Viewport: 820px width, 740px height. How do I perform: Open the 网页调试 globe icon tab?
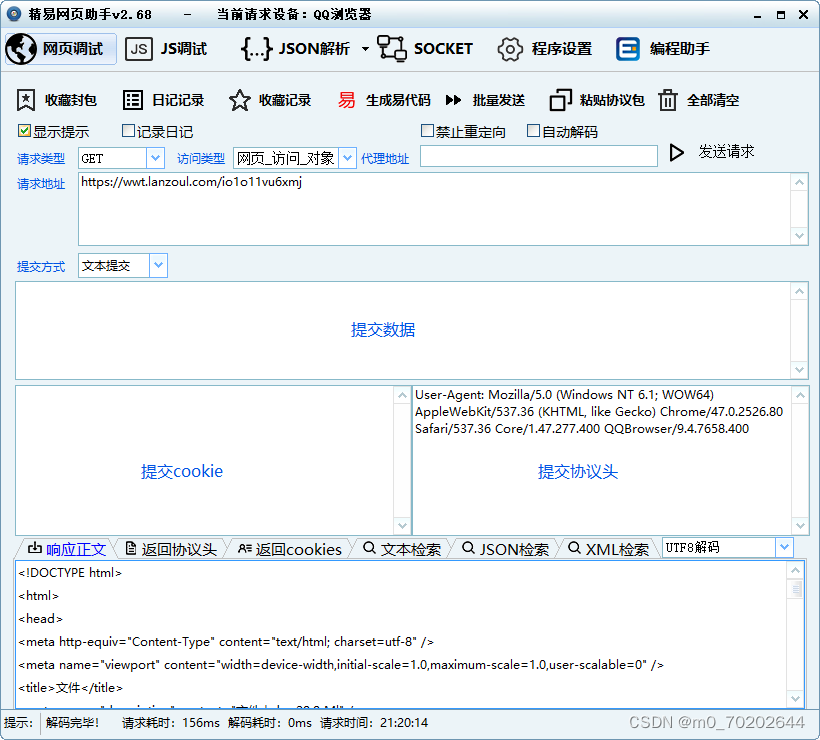click(21, 49)
